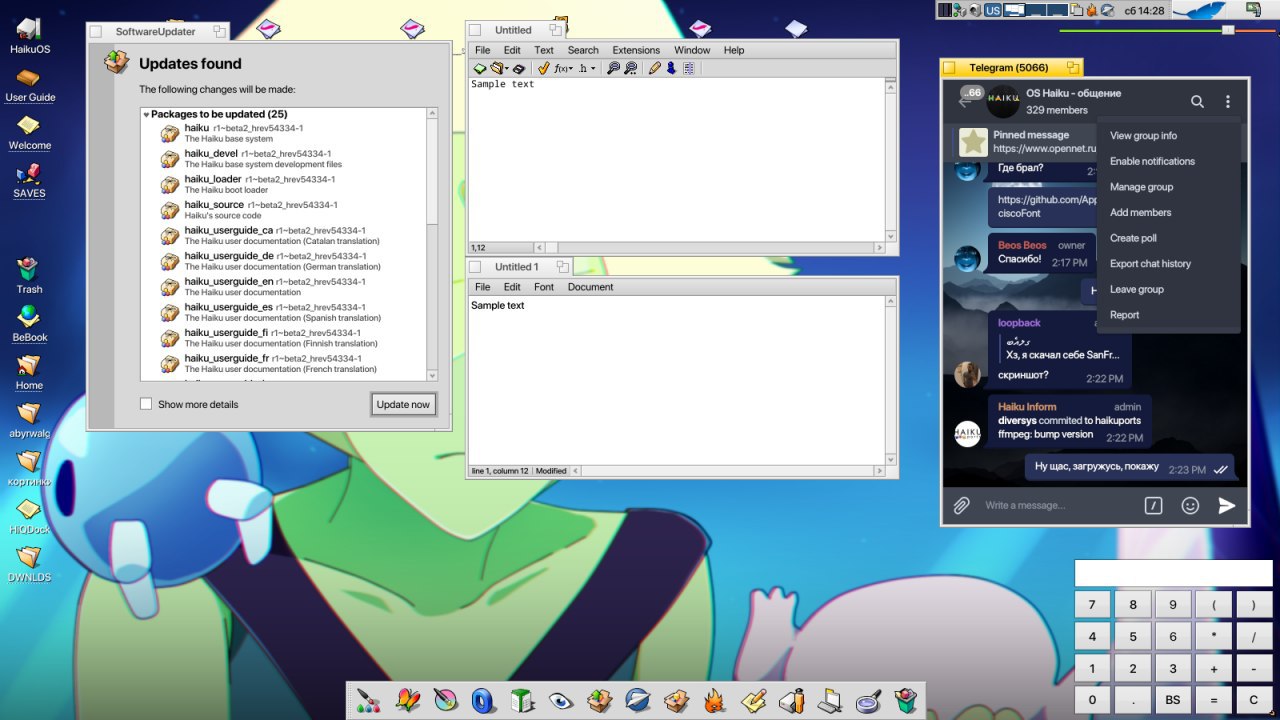Click the paperclip attach icon in Telegram
1280x720 pixels.
coord(961,505)
